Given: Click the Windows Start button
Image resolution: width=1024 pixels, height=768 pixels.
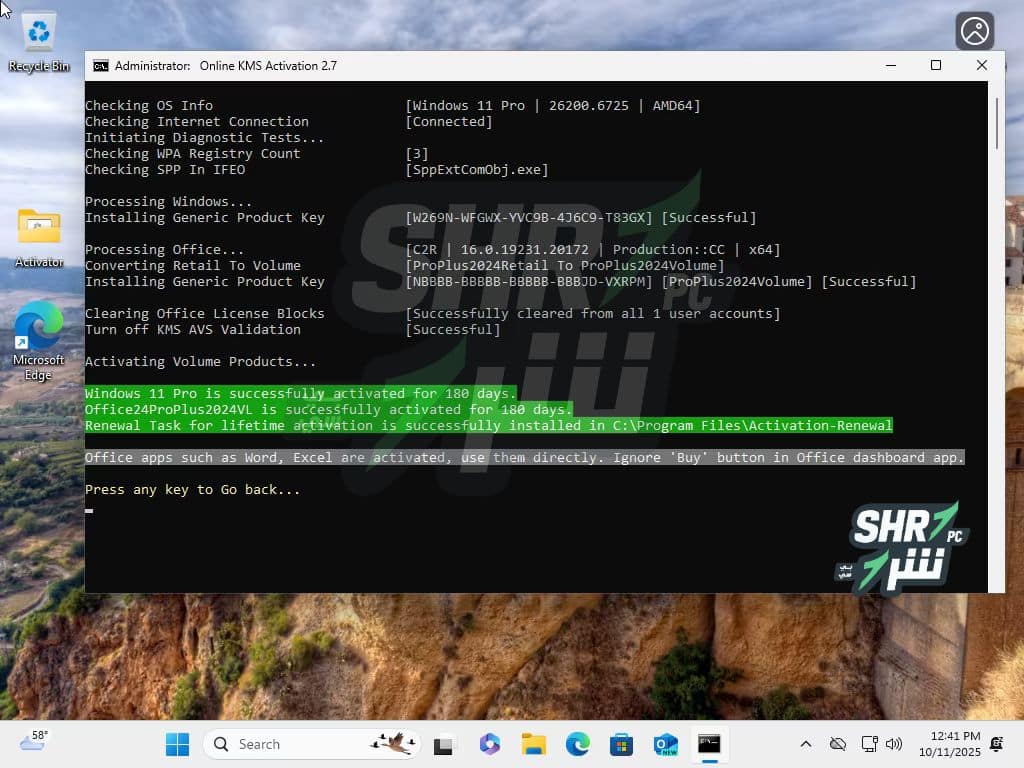Looking at the screenshot, I should pyautogui.click(x=177, y=744).
